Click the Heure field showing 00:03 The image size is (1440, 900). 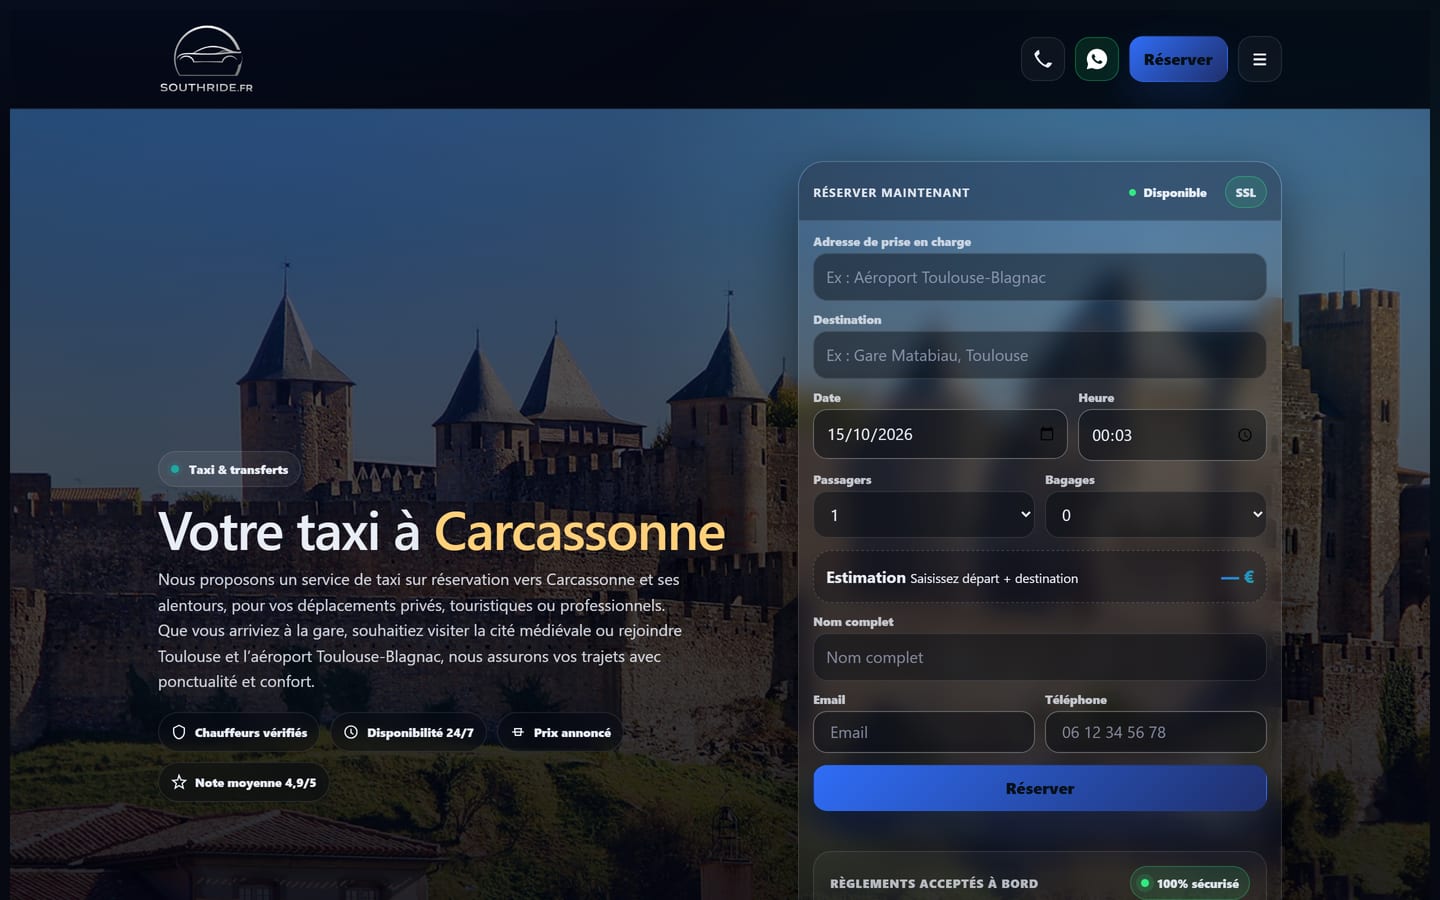[x=1172, y=435]
